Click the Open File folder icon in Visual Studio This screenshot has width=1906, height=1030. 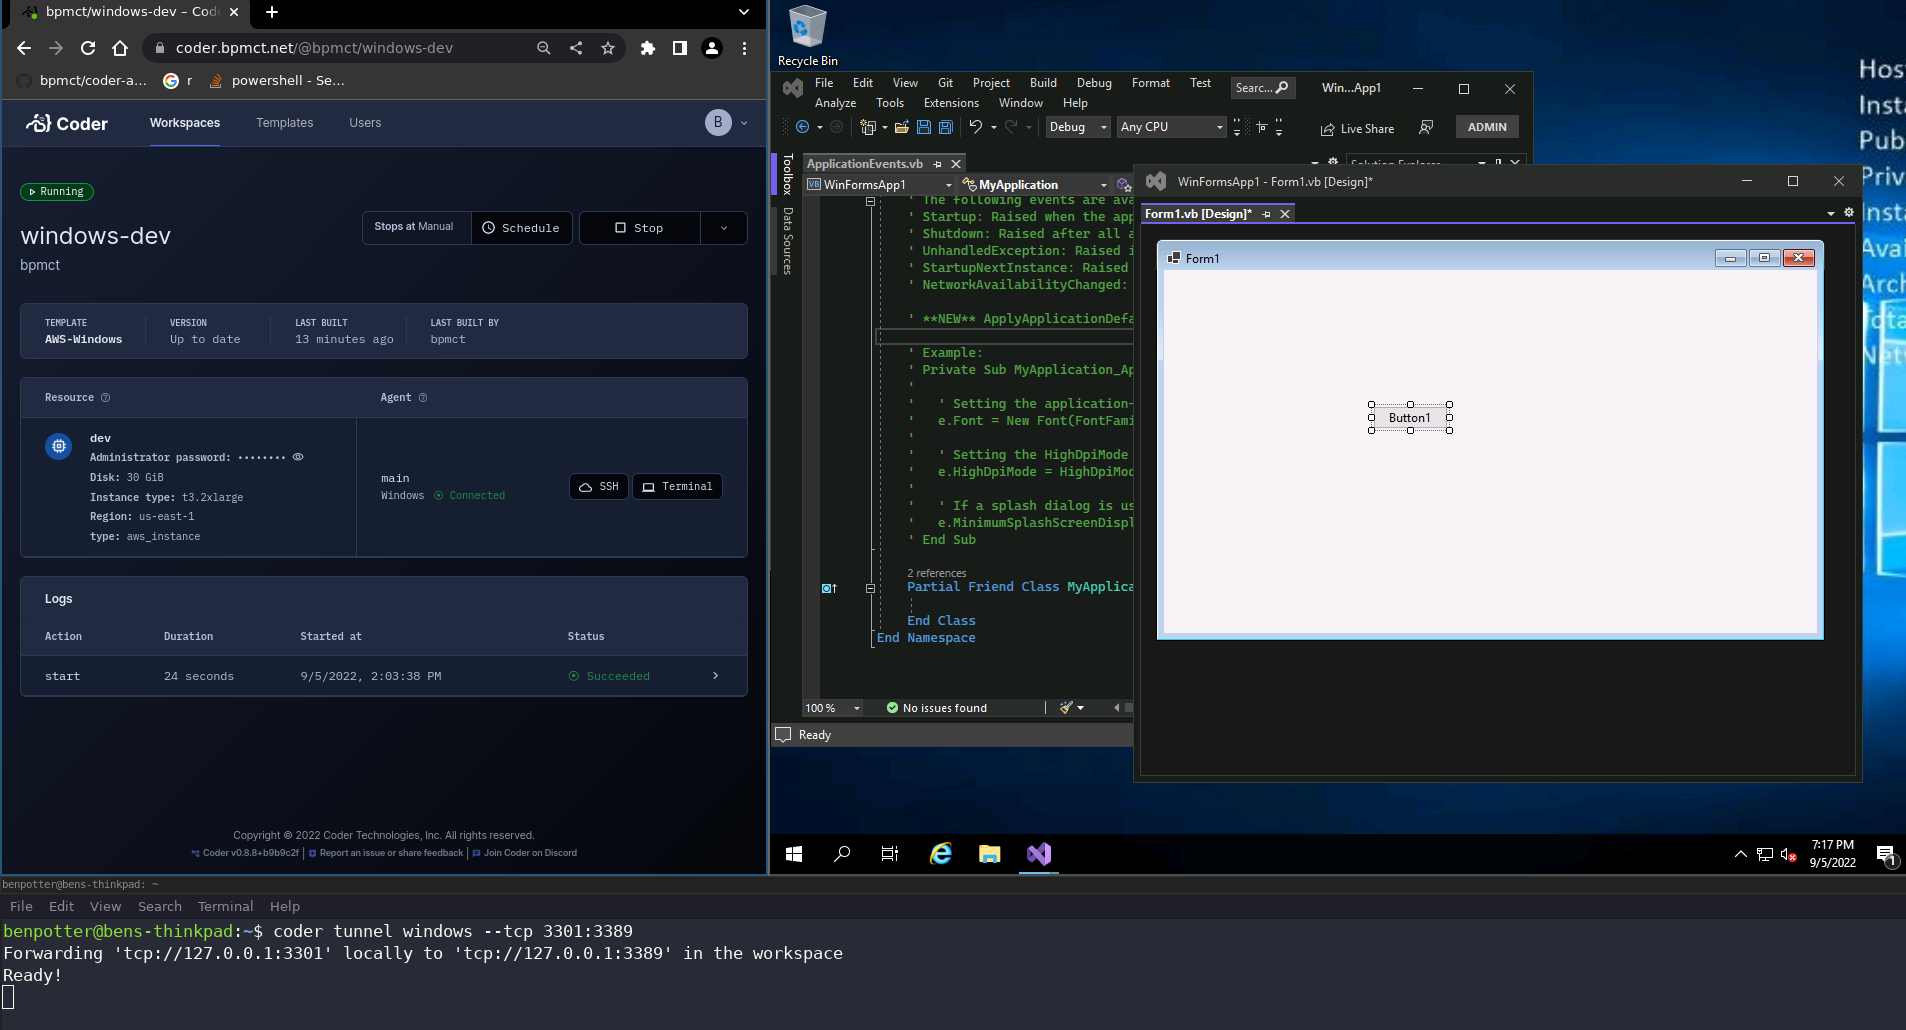click(x=902, y=127)
